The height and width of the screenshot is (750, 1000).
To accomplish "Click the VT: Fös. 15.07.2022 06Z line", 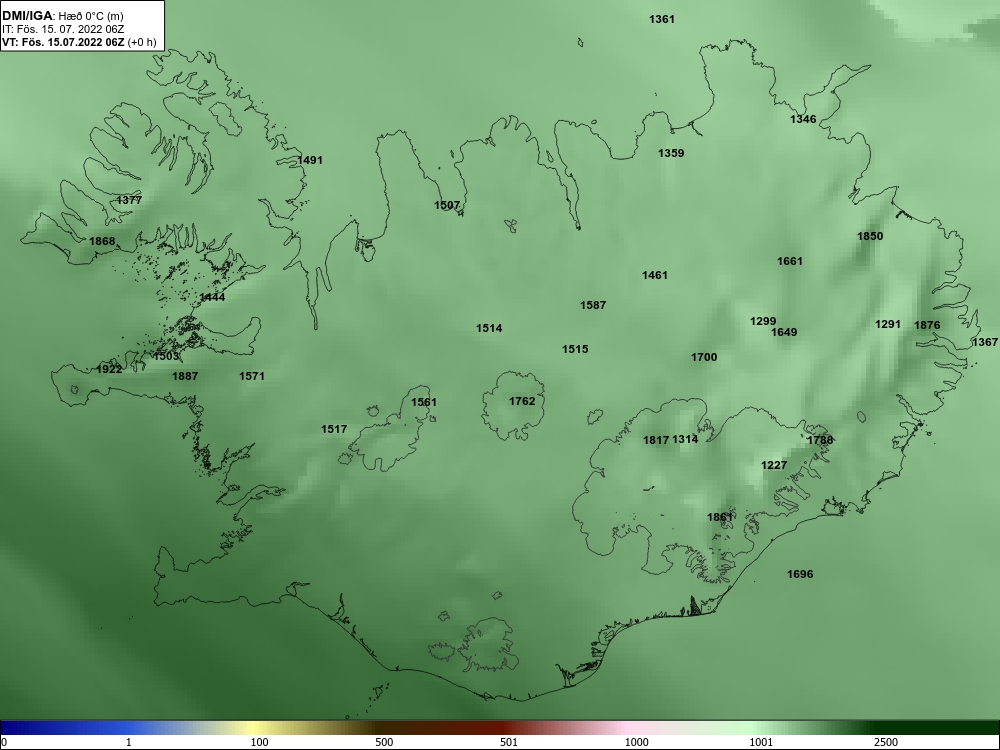I will coord(79,43).
